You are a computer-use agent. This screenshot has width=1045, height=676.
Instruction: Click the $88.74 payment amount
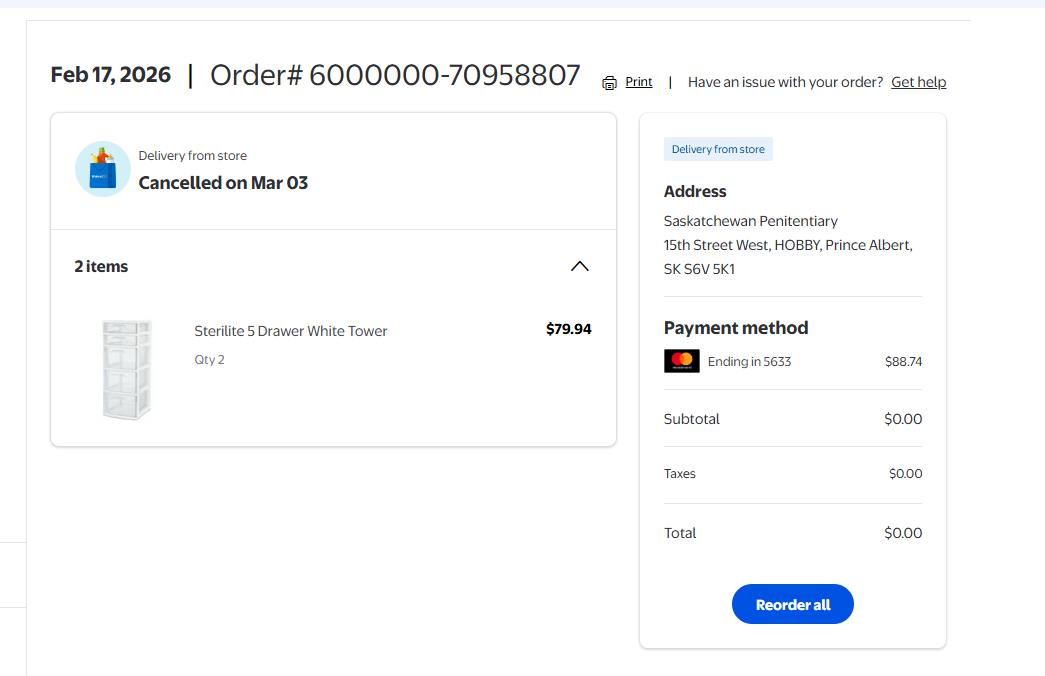pos(903,362)
